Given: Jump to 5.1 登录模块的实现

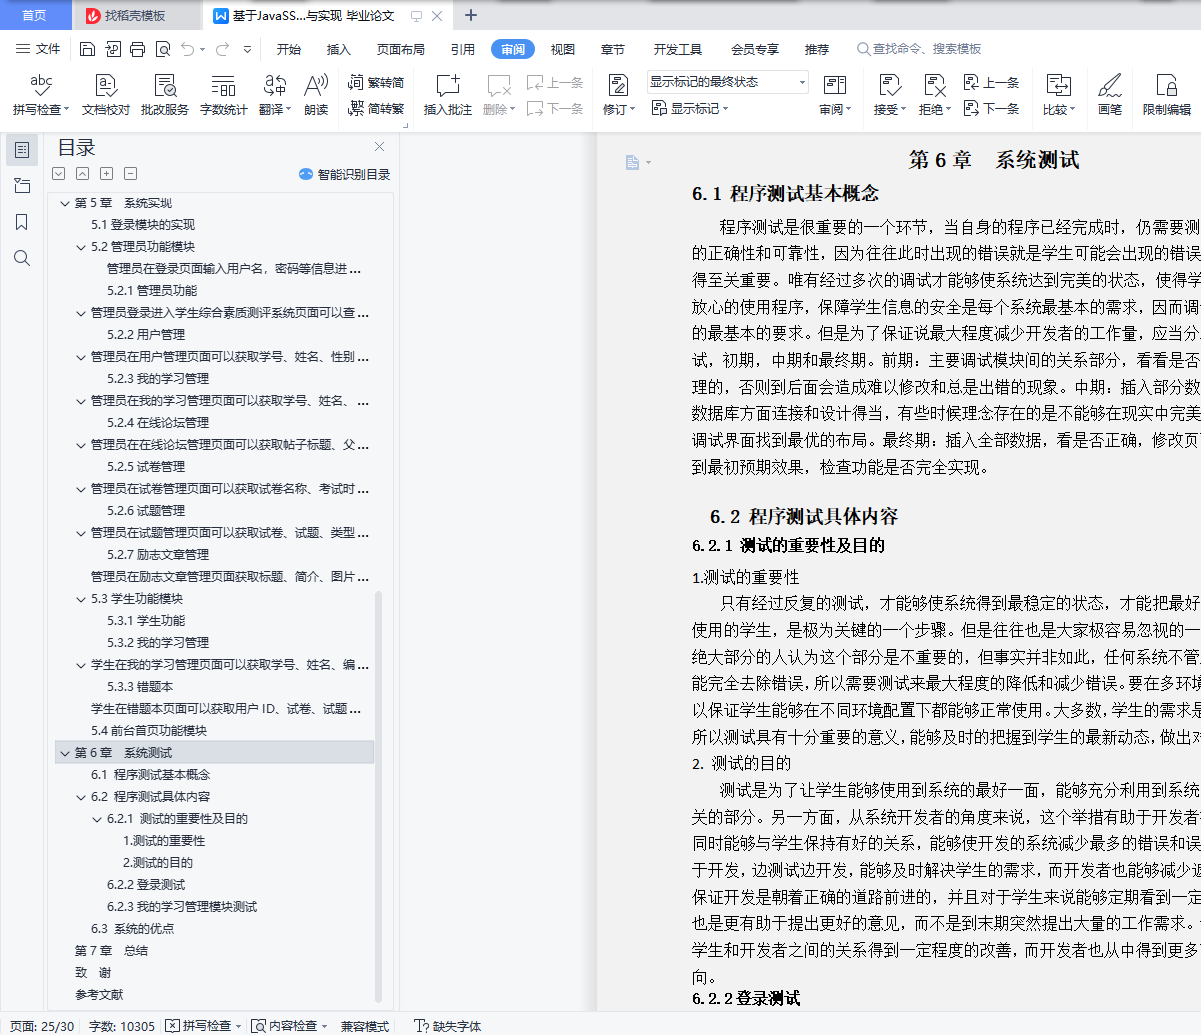Looking at the screenshot, I should tap(143, 225).
